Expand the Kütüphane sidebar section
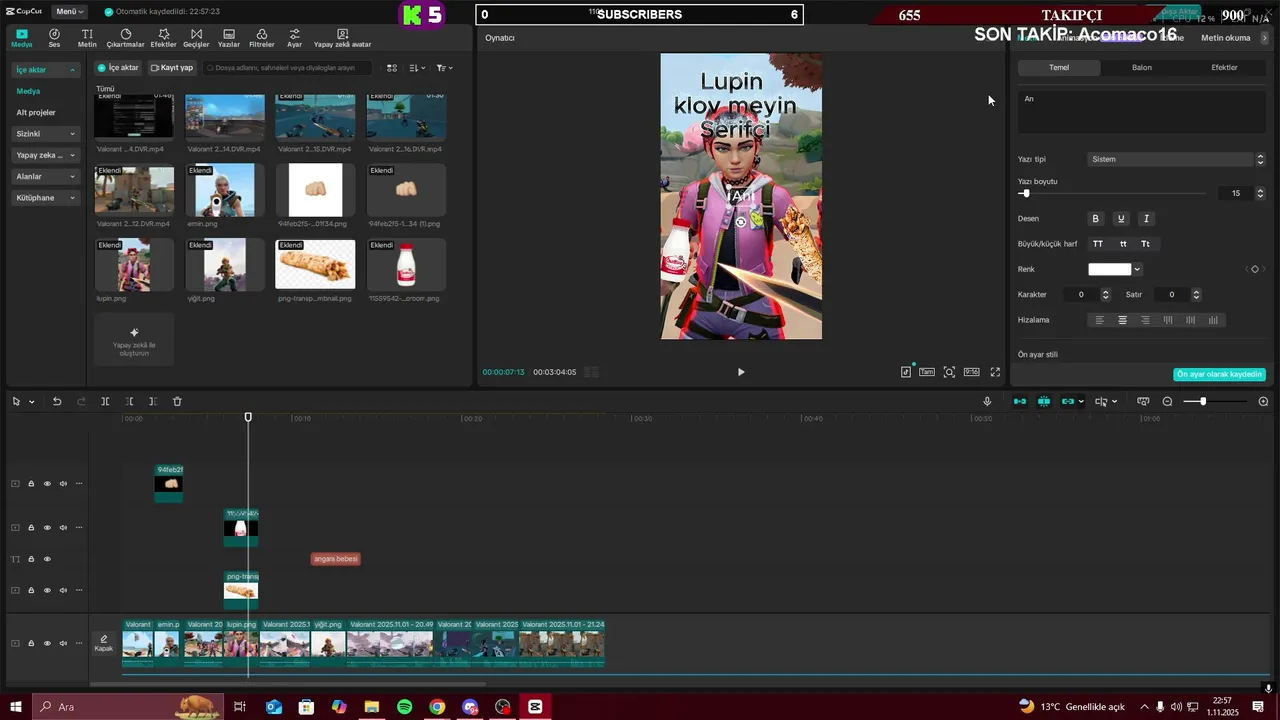 [x=46, y=198]
